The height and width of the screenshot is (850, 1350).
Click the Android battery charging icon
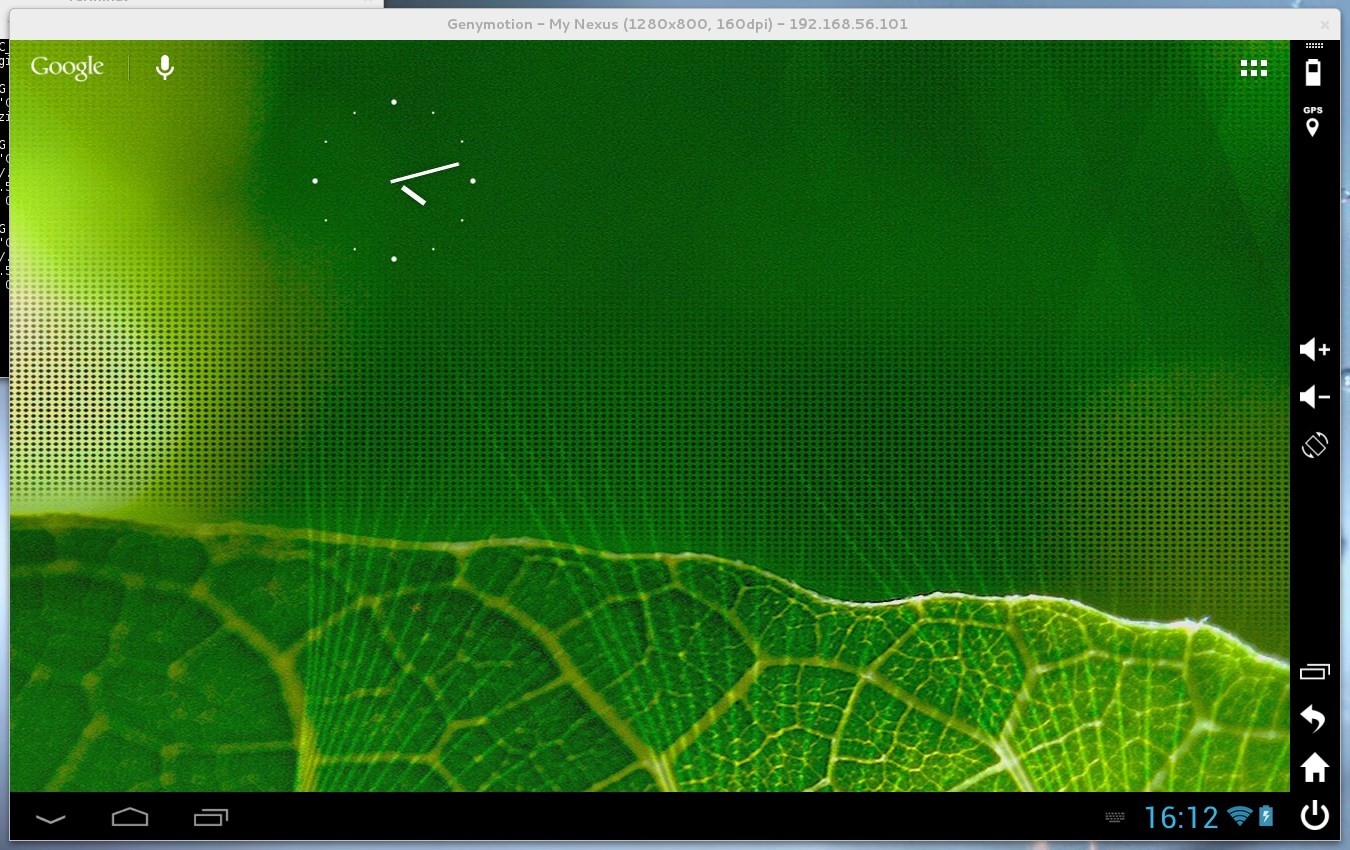tap(1266, 816)
